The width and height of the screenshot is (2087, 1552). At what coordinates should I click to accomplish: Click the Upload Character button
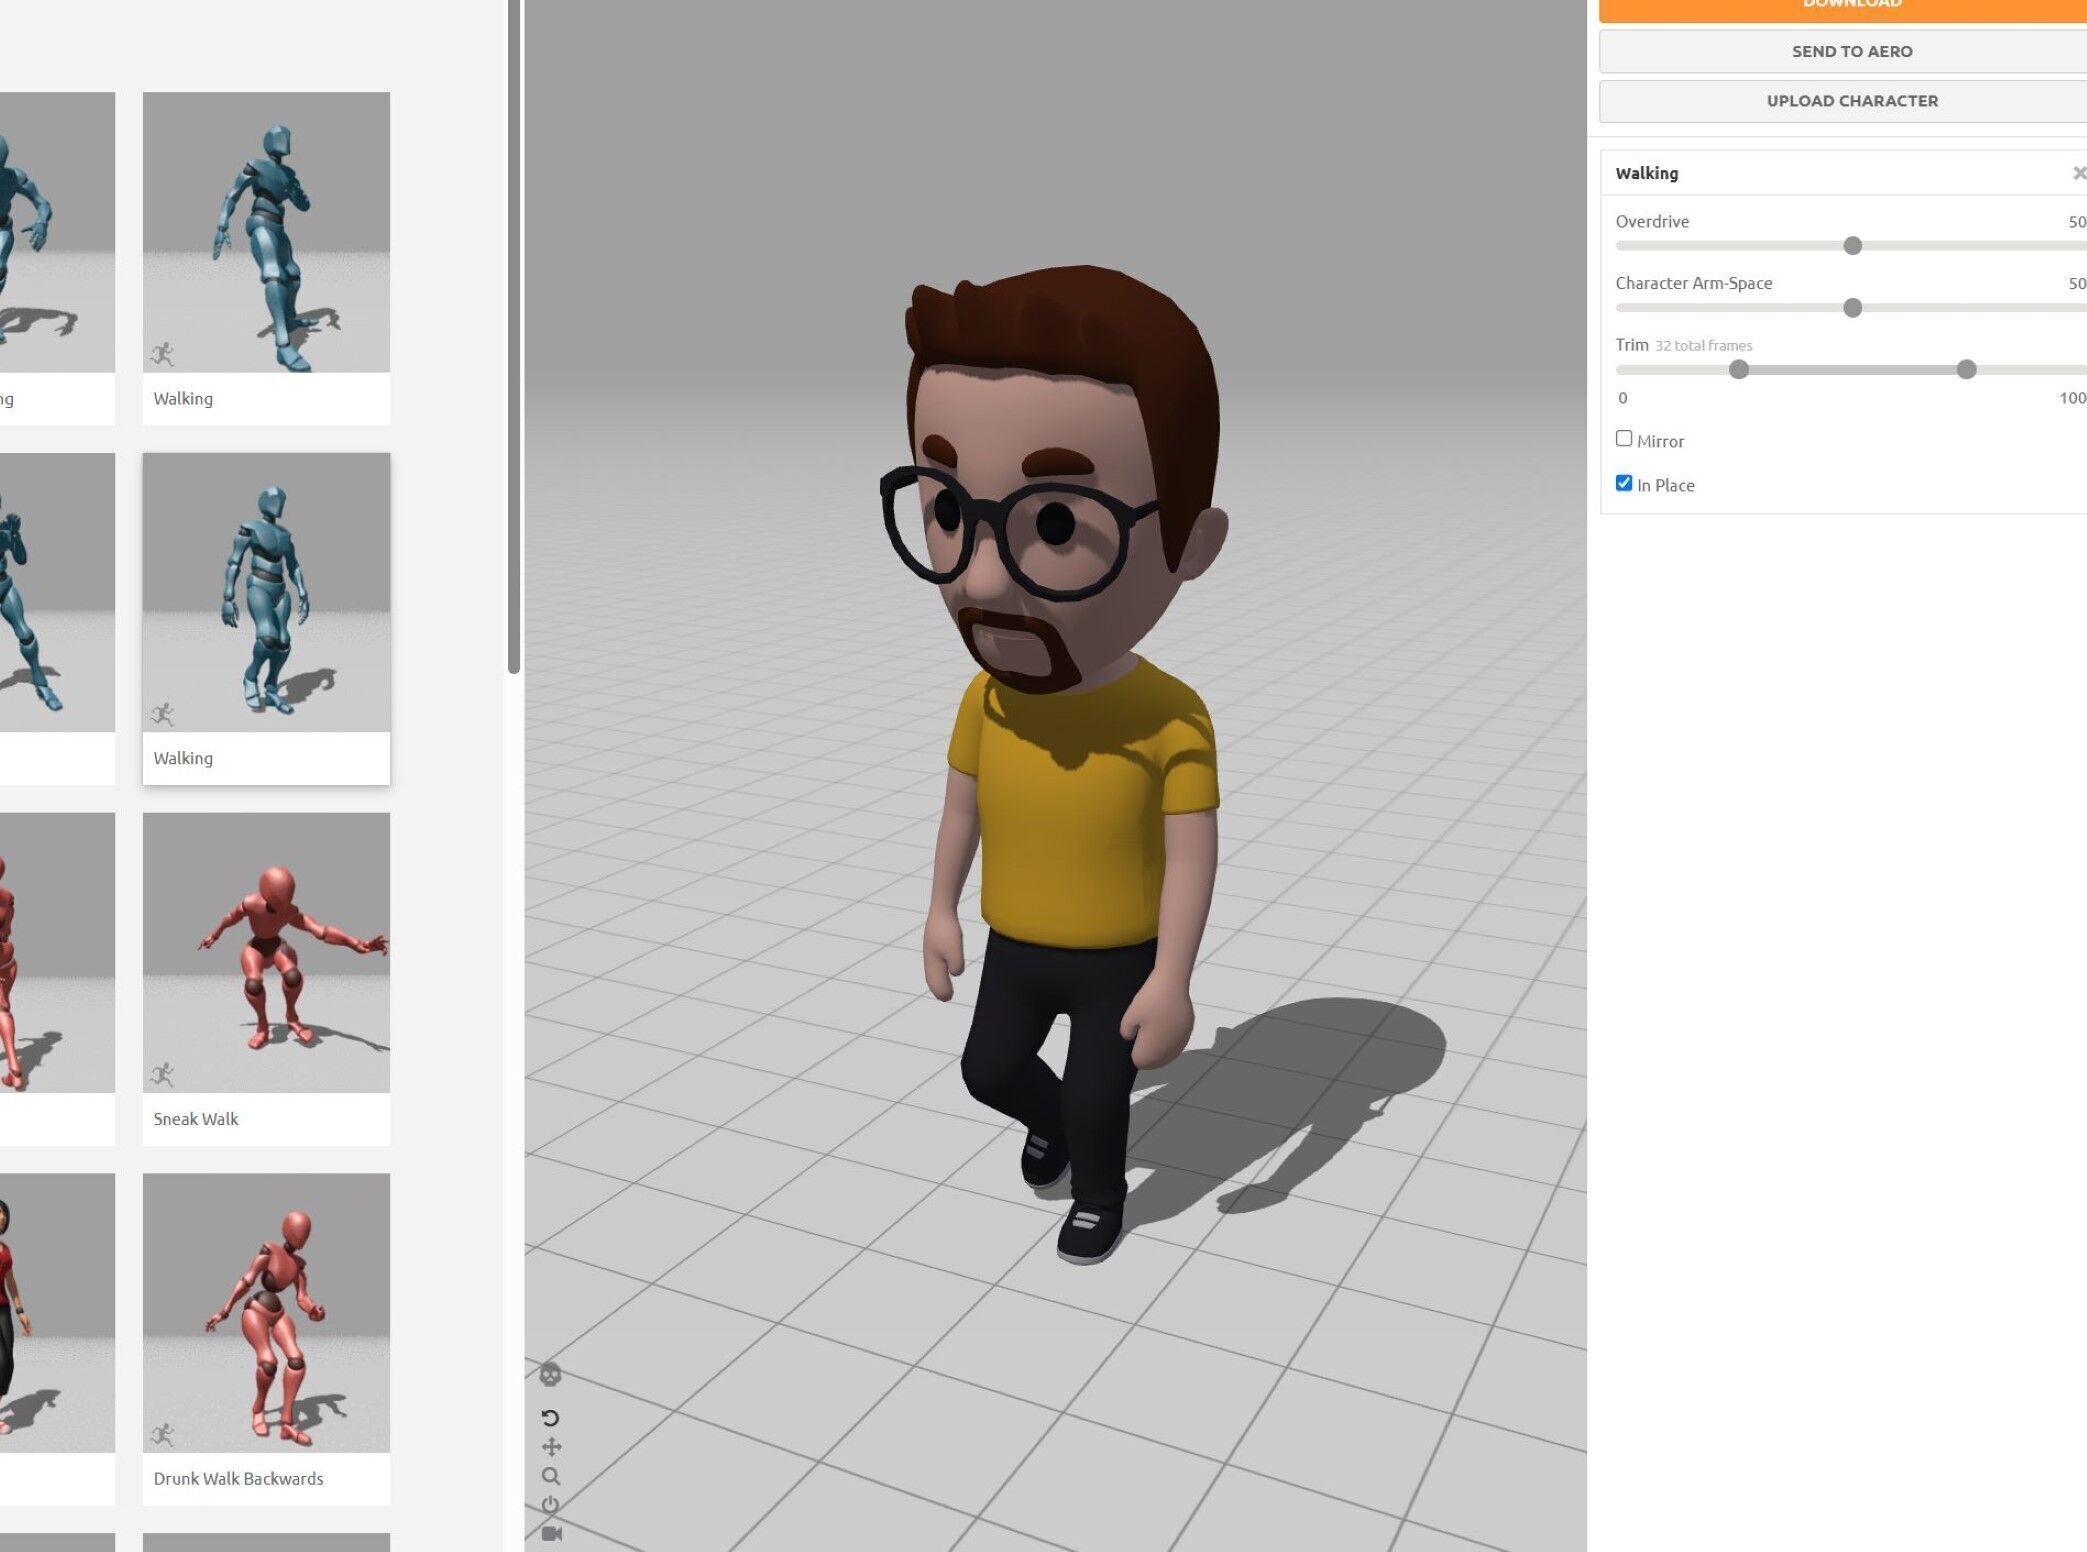coord(1843,101)
